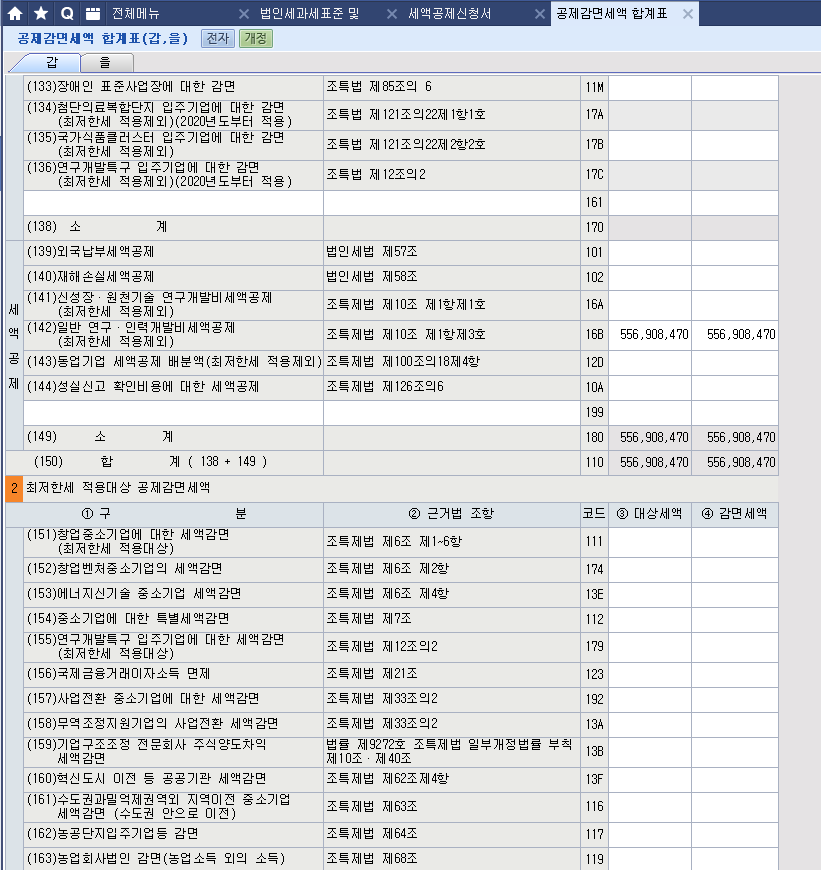
Task: Click ② 근거법 조항 column header
Action: pyautogui.click(x=452, y=514)
